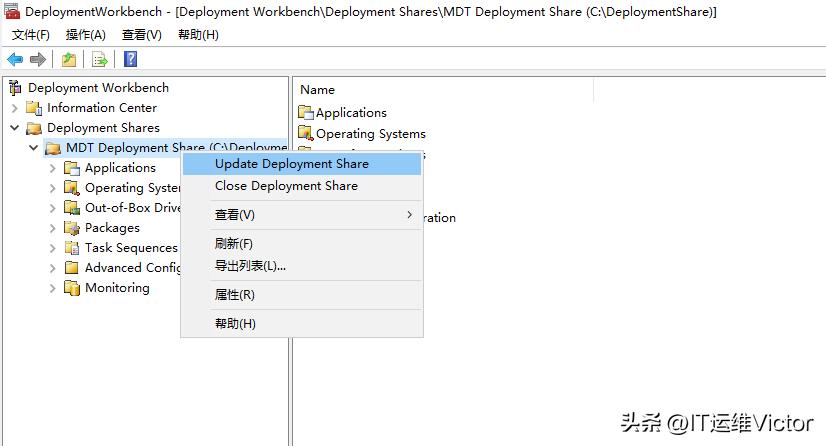Click the Applications icon in the tree

pos(72,168)
